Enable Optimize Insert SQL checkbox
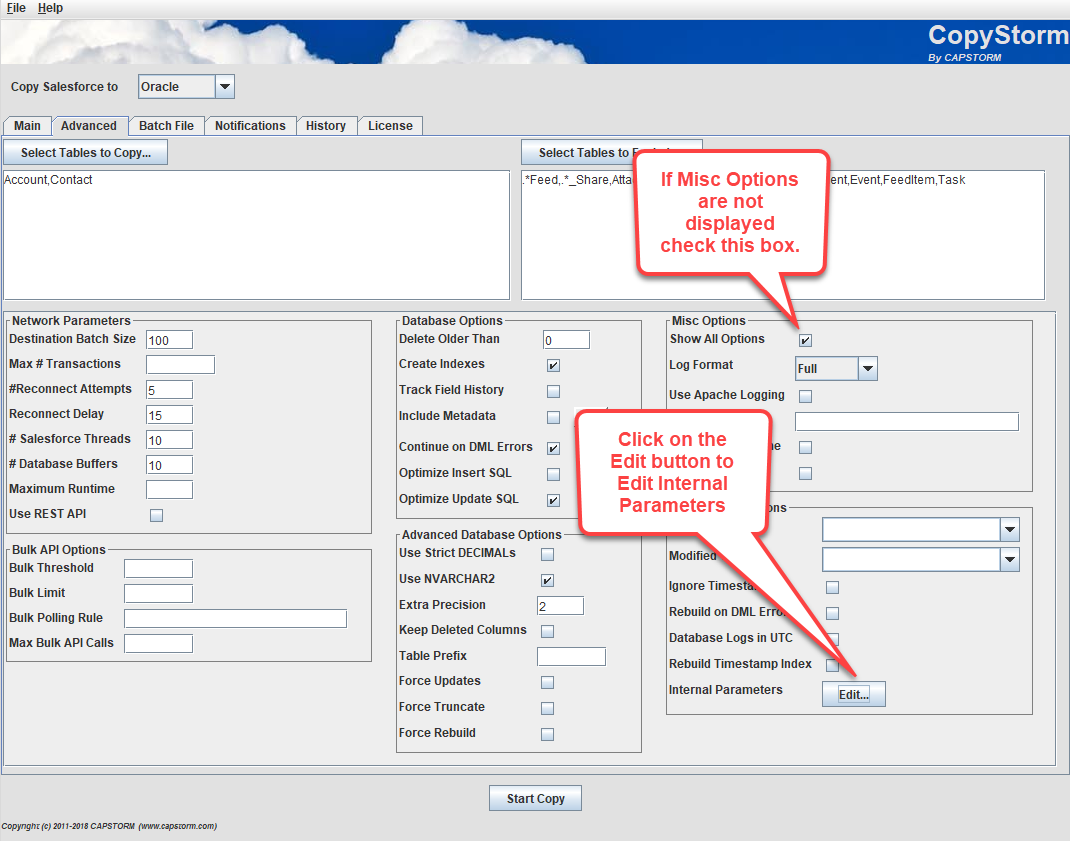 pyautogui.click(x=553, y=474)
